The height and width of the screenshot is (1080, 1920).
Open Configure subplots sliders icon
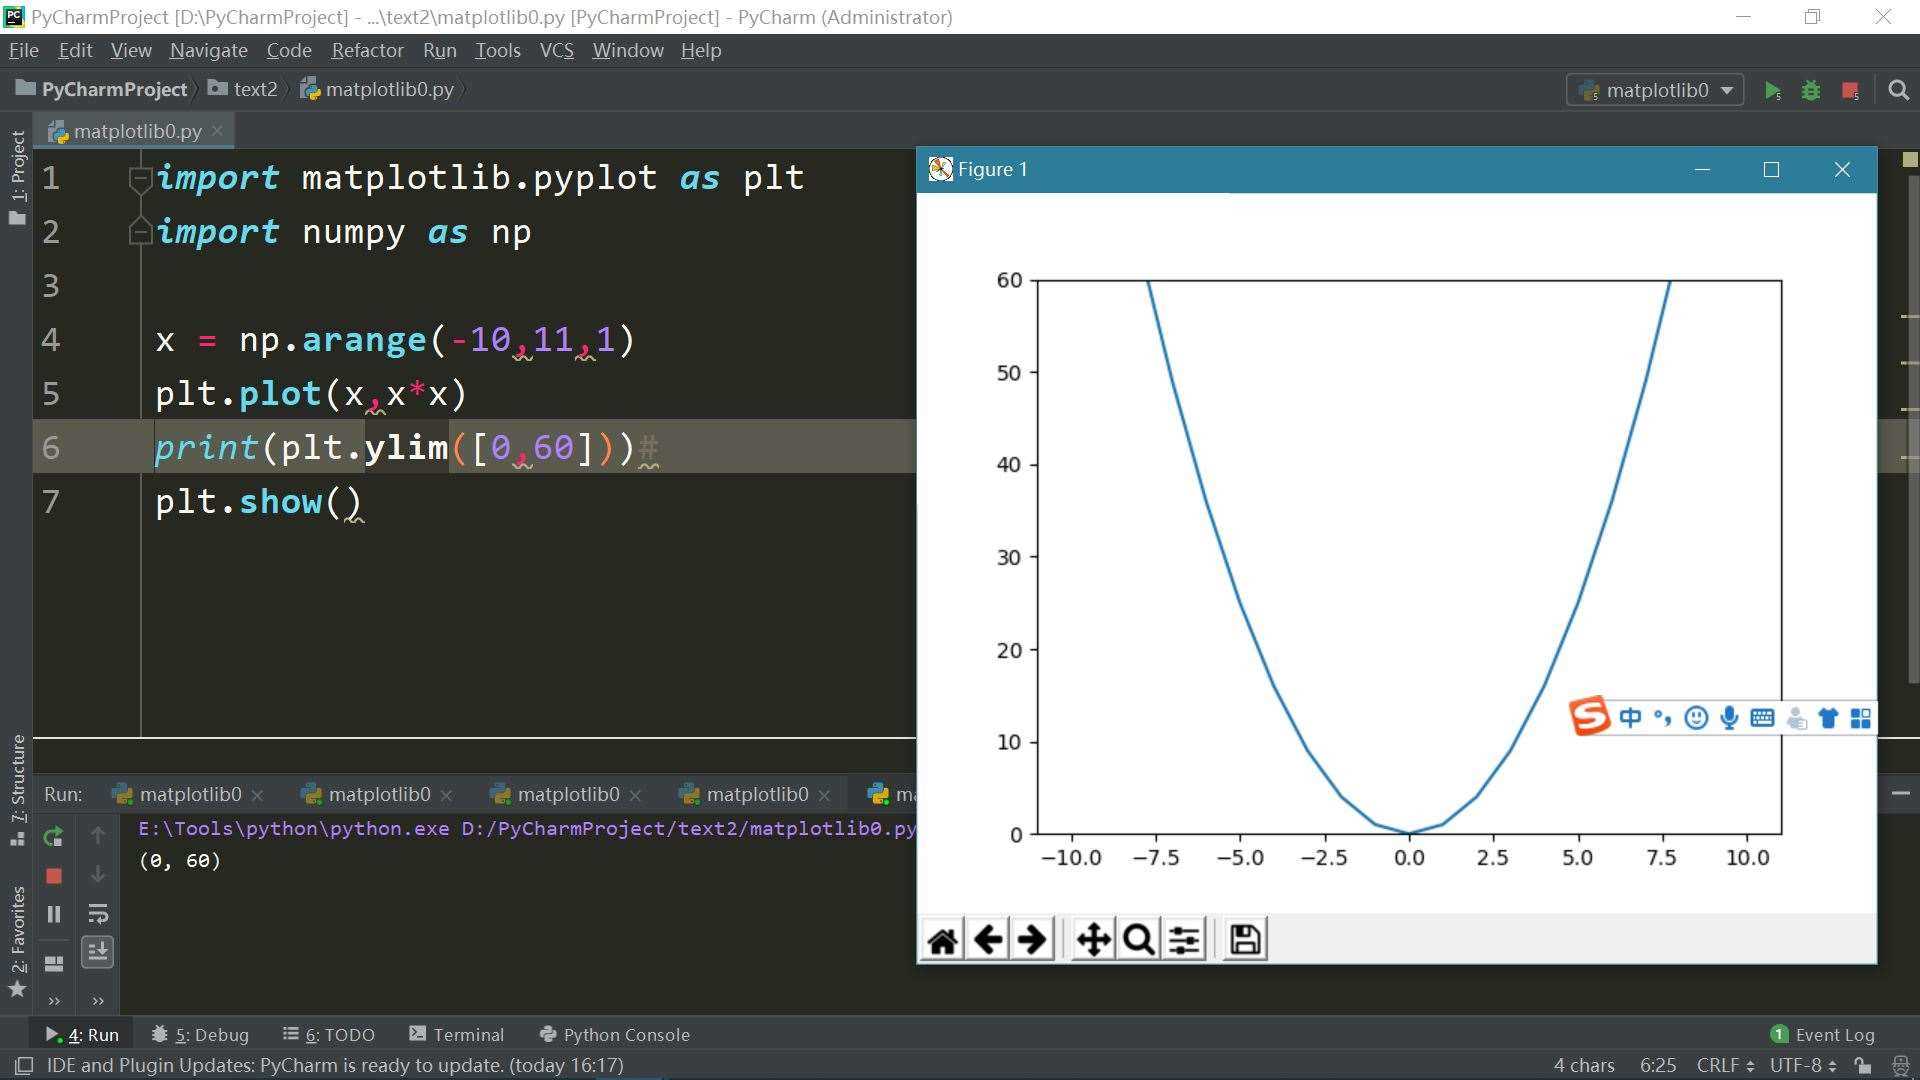tap(1184, 940)
